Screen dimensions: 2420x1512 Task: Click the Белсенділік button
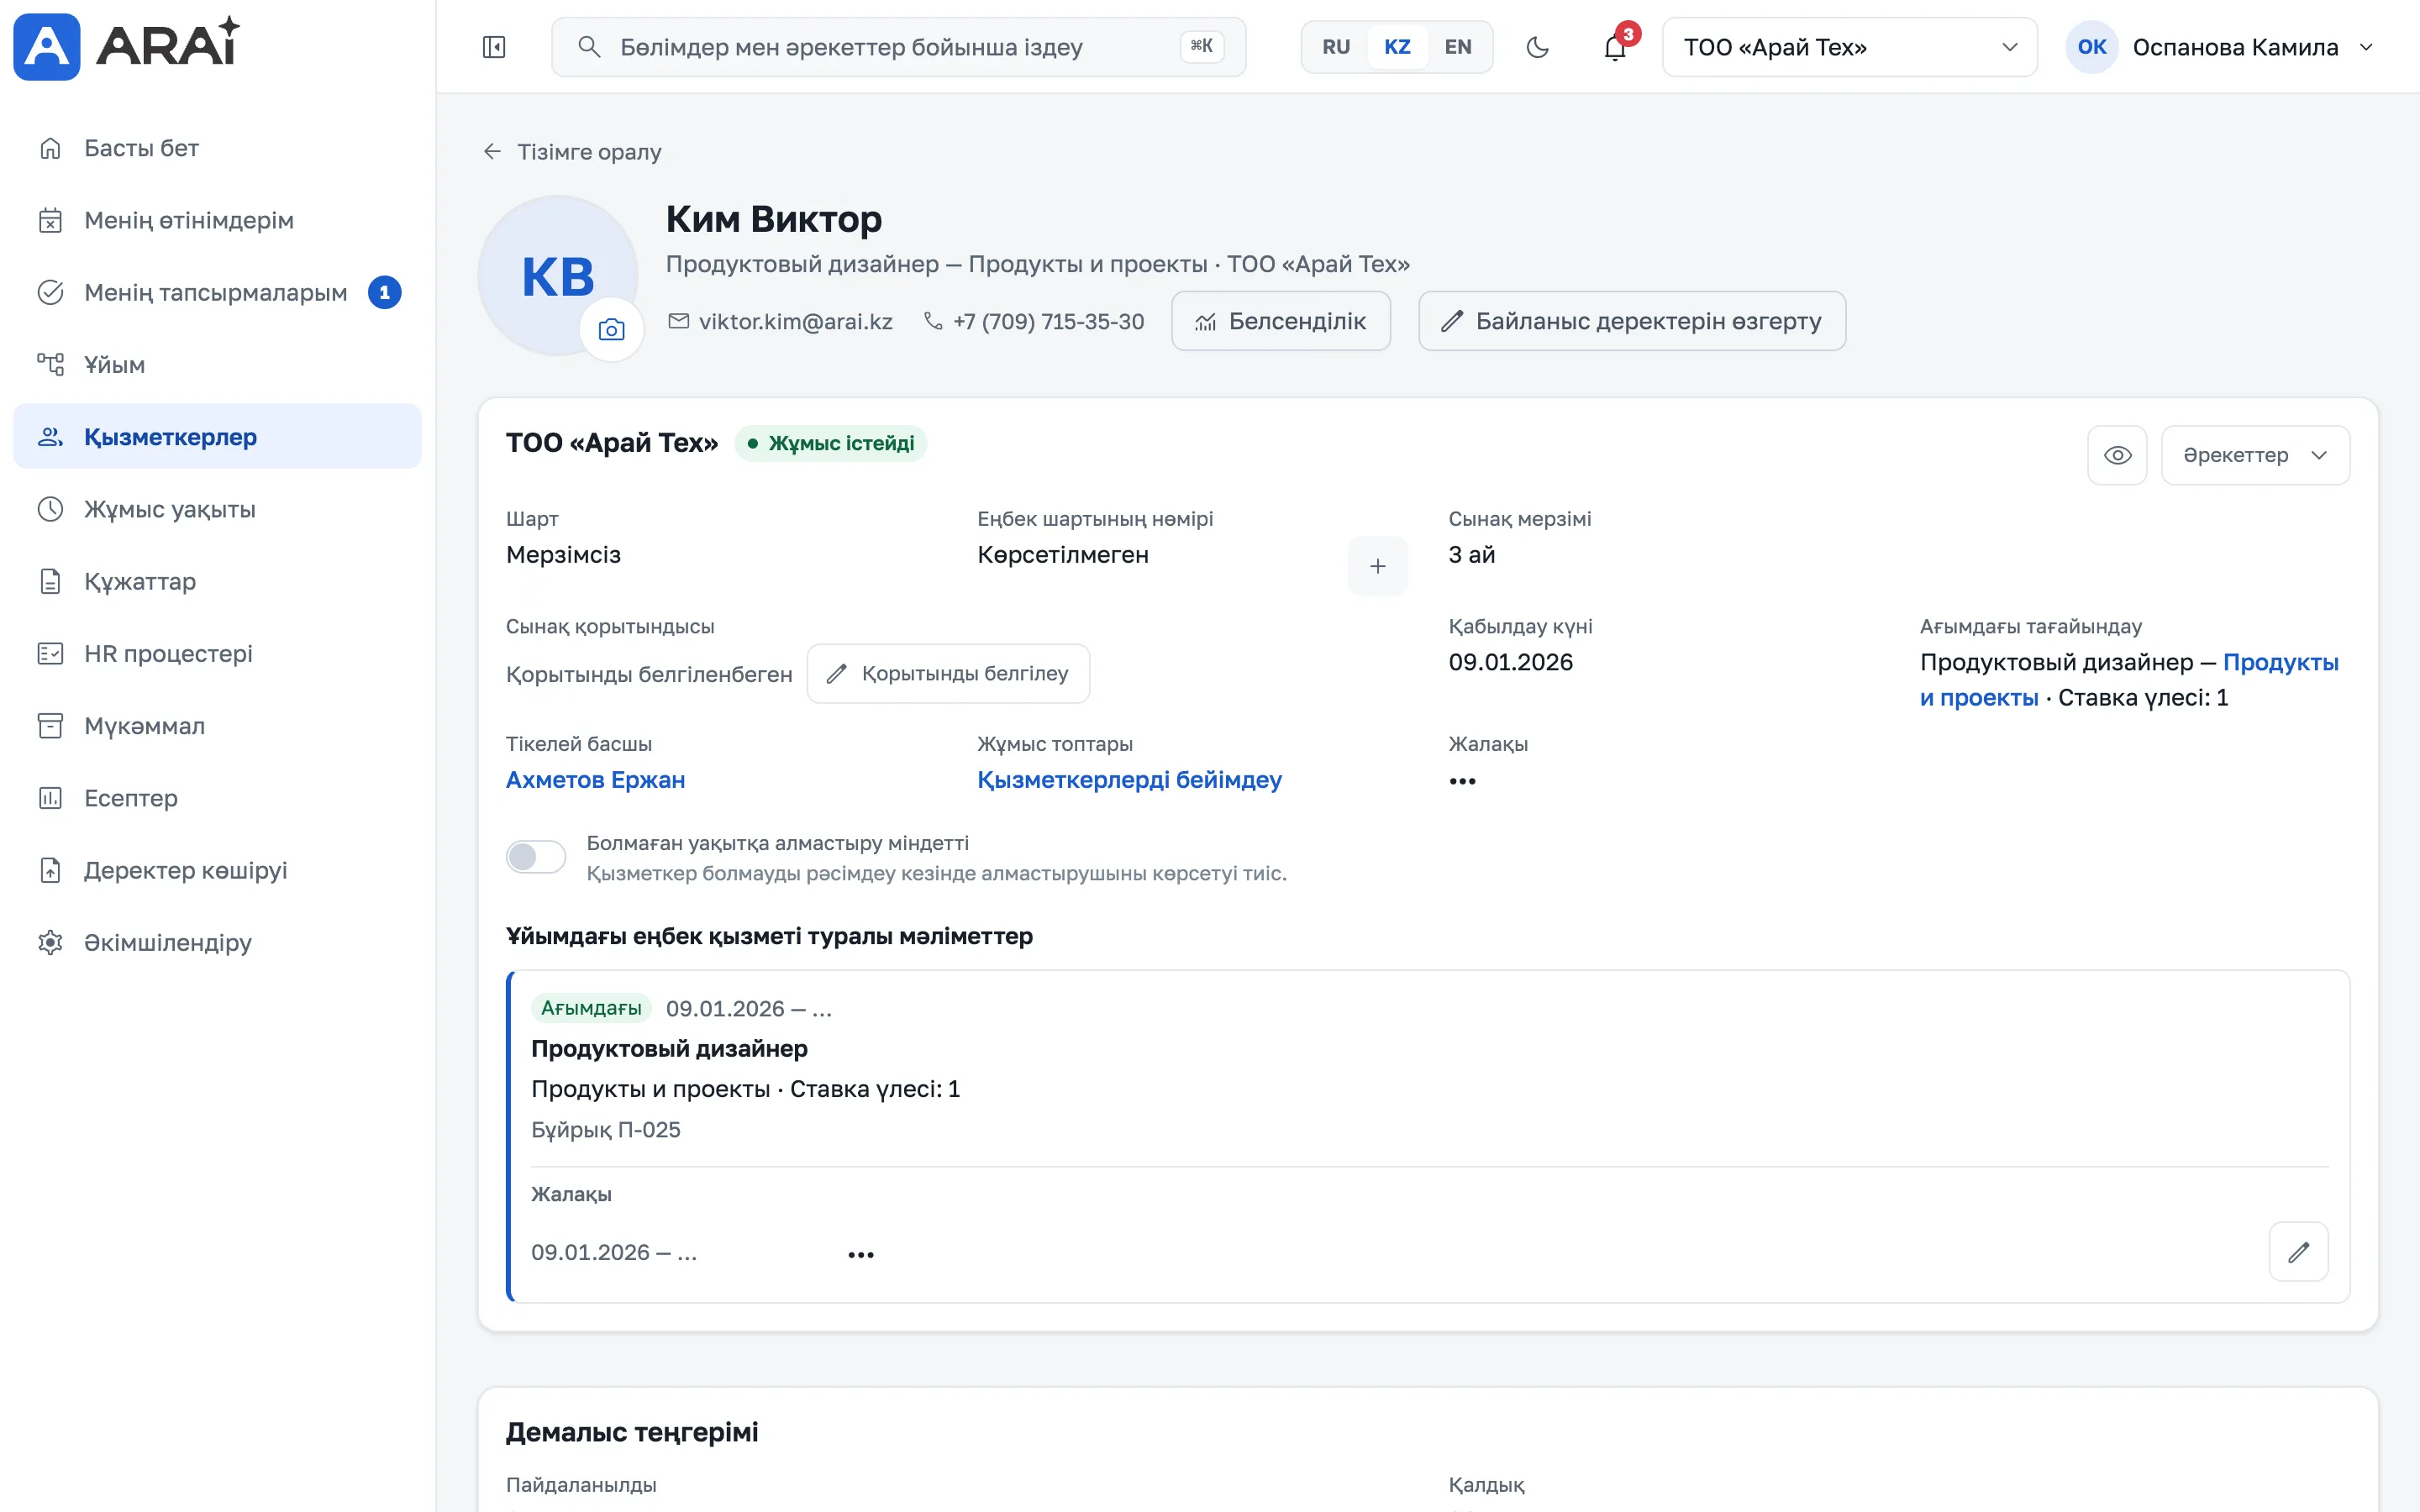coord(1281,321)
